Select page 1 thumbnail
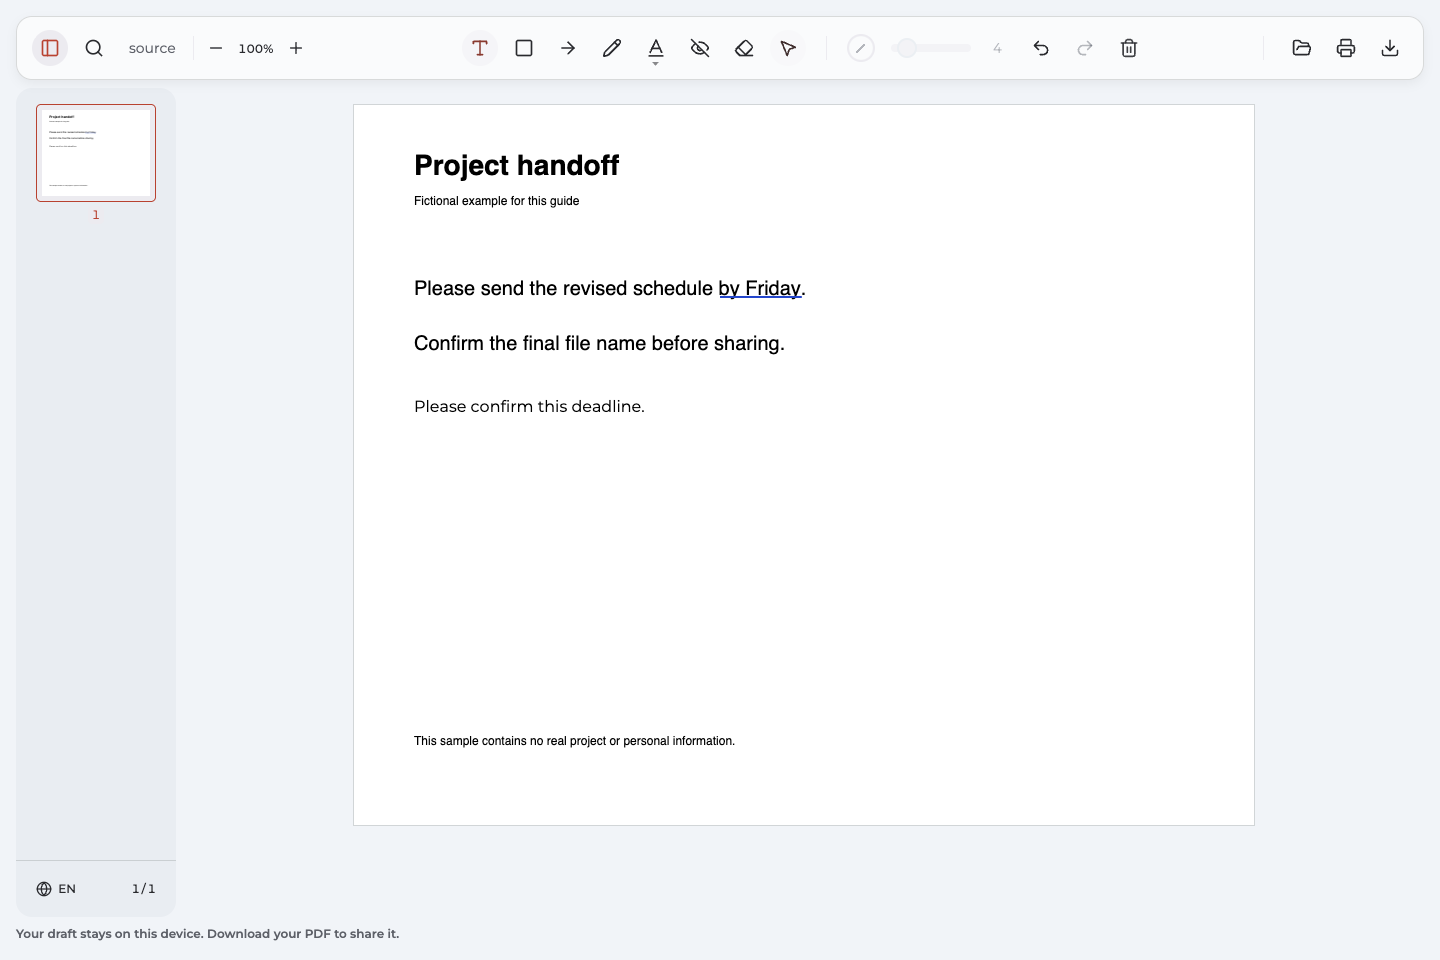Image resolution: width=1440 pixels, height=960 pixels. [96, 153]
